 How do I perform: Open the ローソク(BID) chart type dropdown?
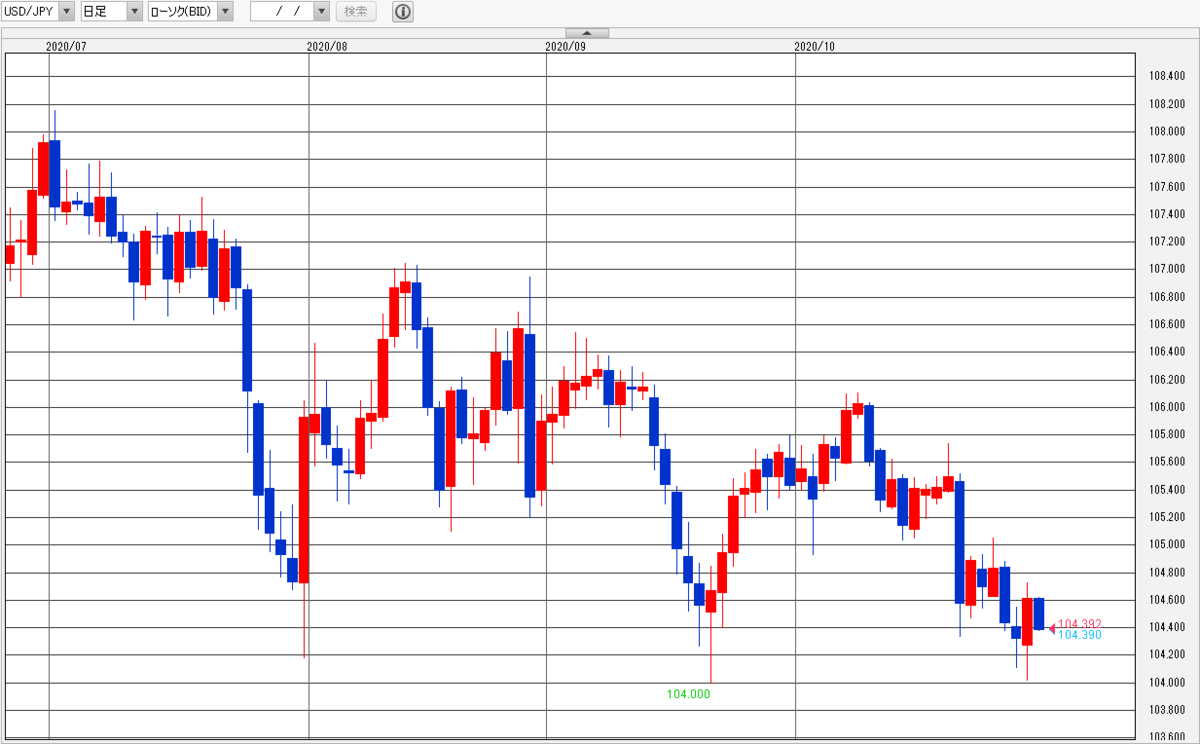coord(190,12)
